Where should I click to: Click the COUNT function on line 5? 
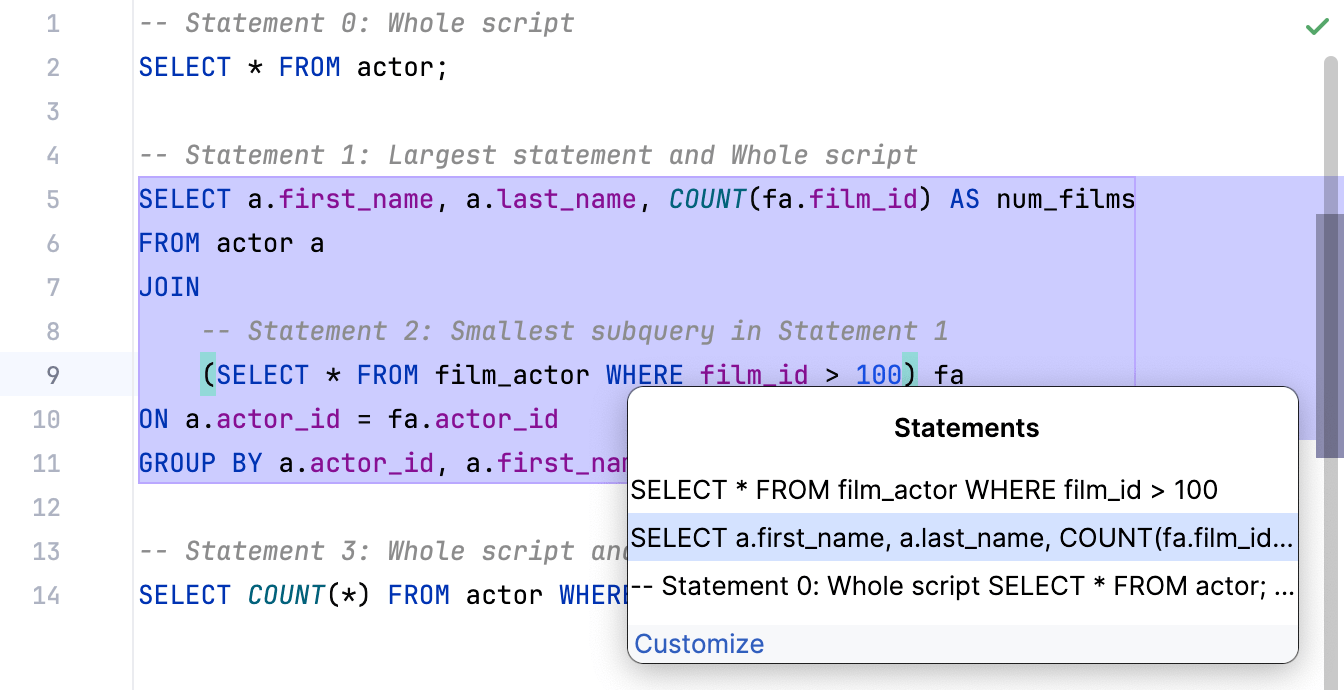(x=707, y=199)
